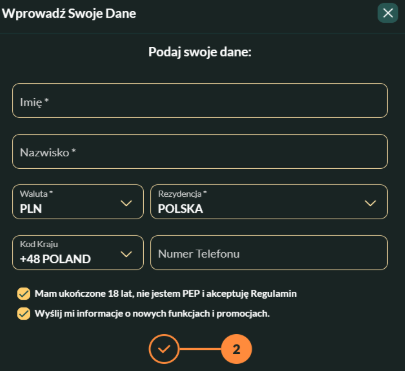Focus the Nazwisko input field

click(200, 152)
